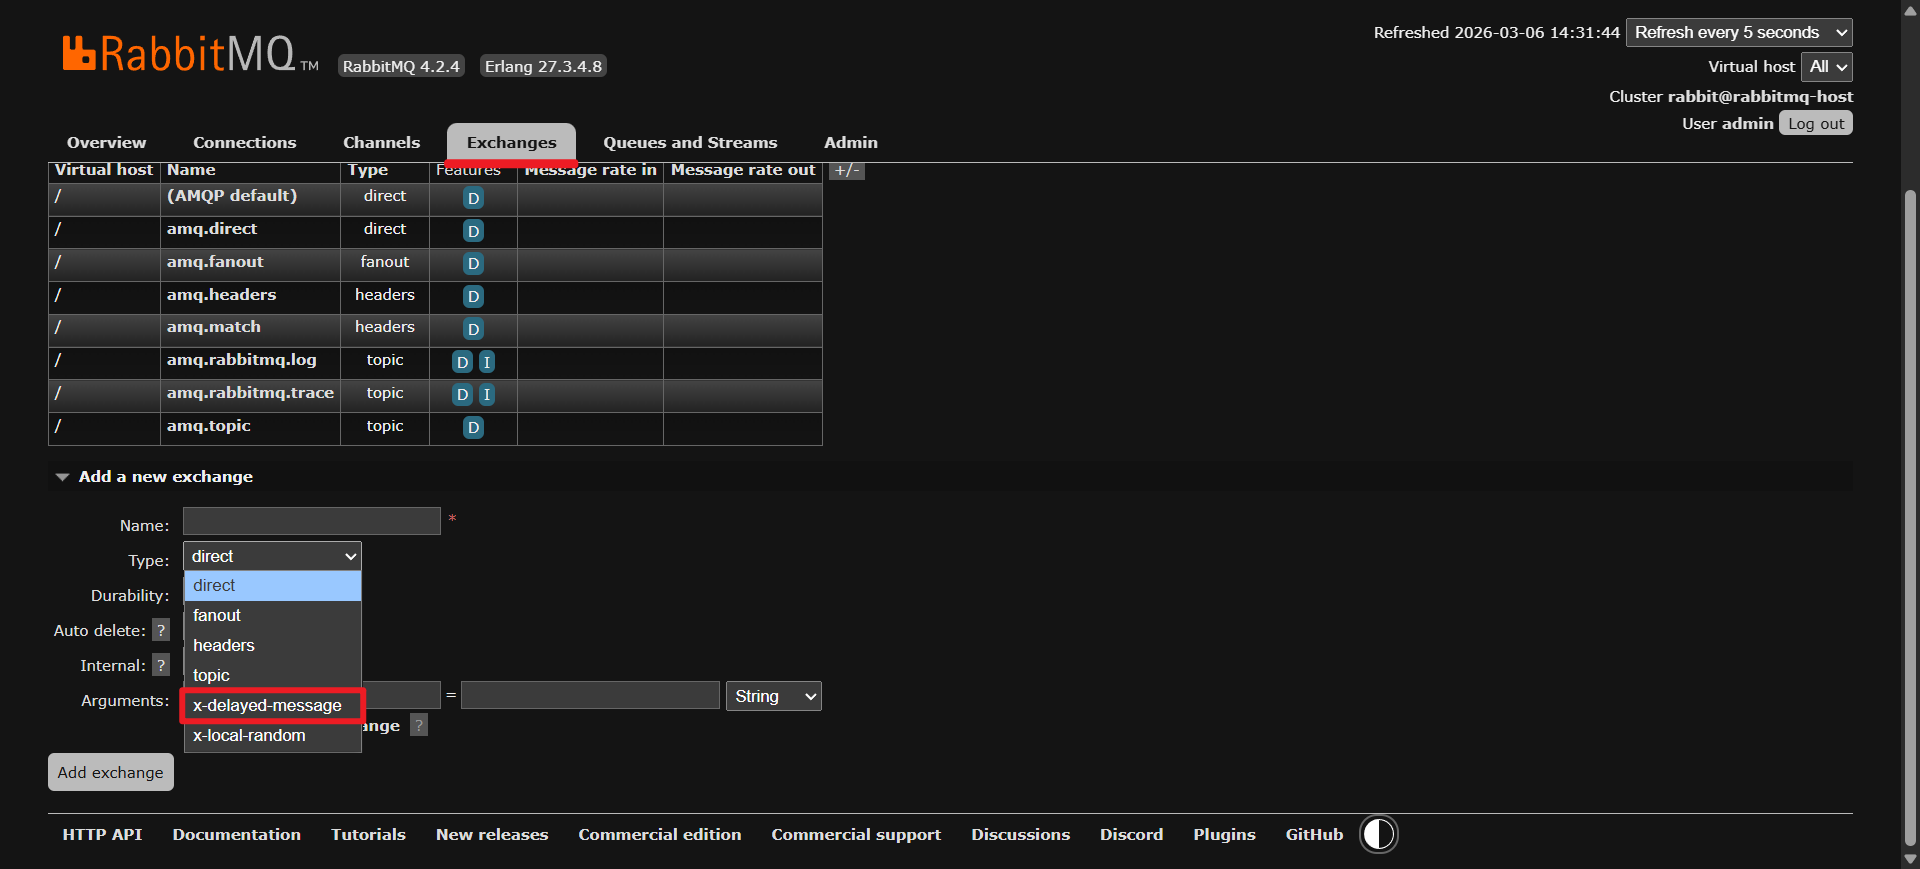Click the help icon next to Auto delete
The width and height of the screenshot is (1920, 869).
pyautogui.click(x=161, y=630)
